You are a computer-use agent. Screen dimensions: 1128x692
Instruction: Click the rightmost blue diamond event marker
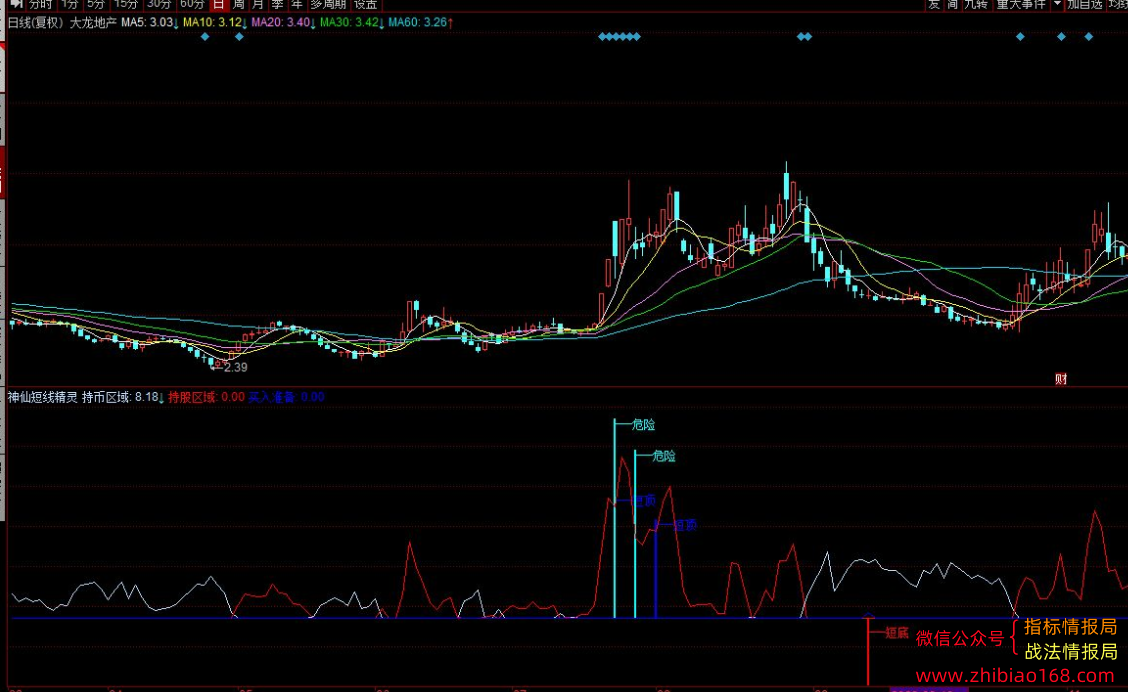tap(1088, 37)
